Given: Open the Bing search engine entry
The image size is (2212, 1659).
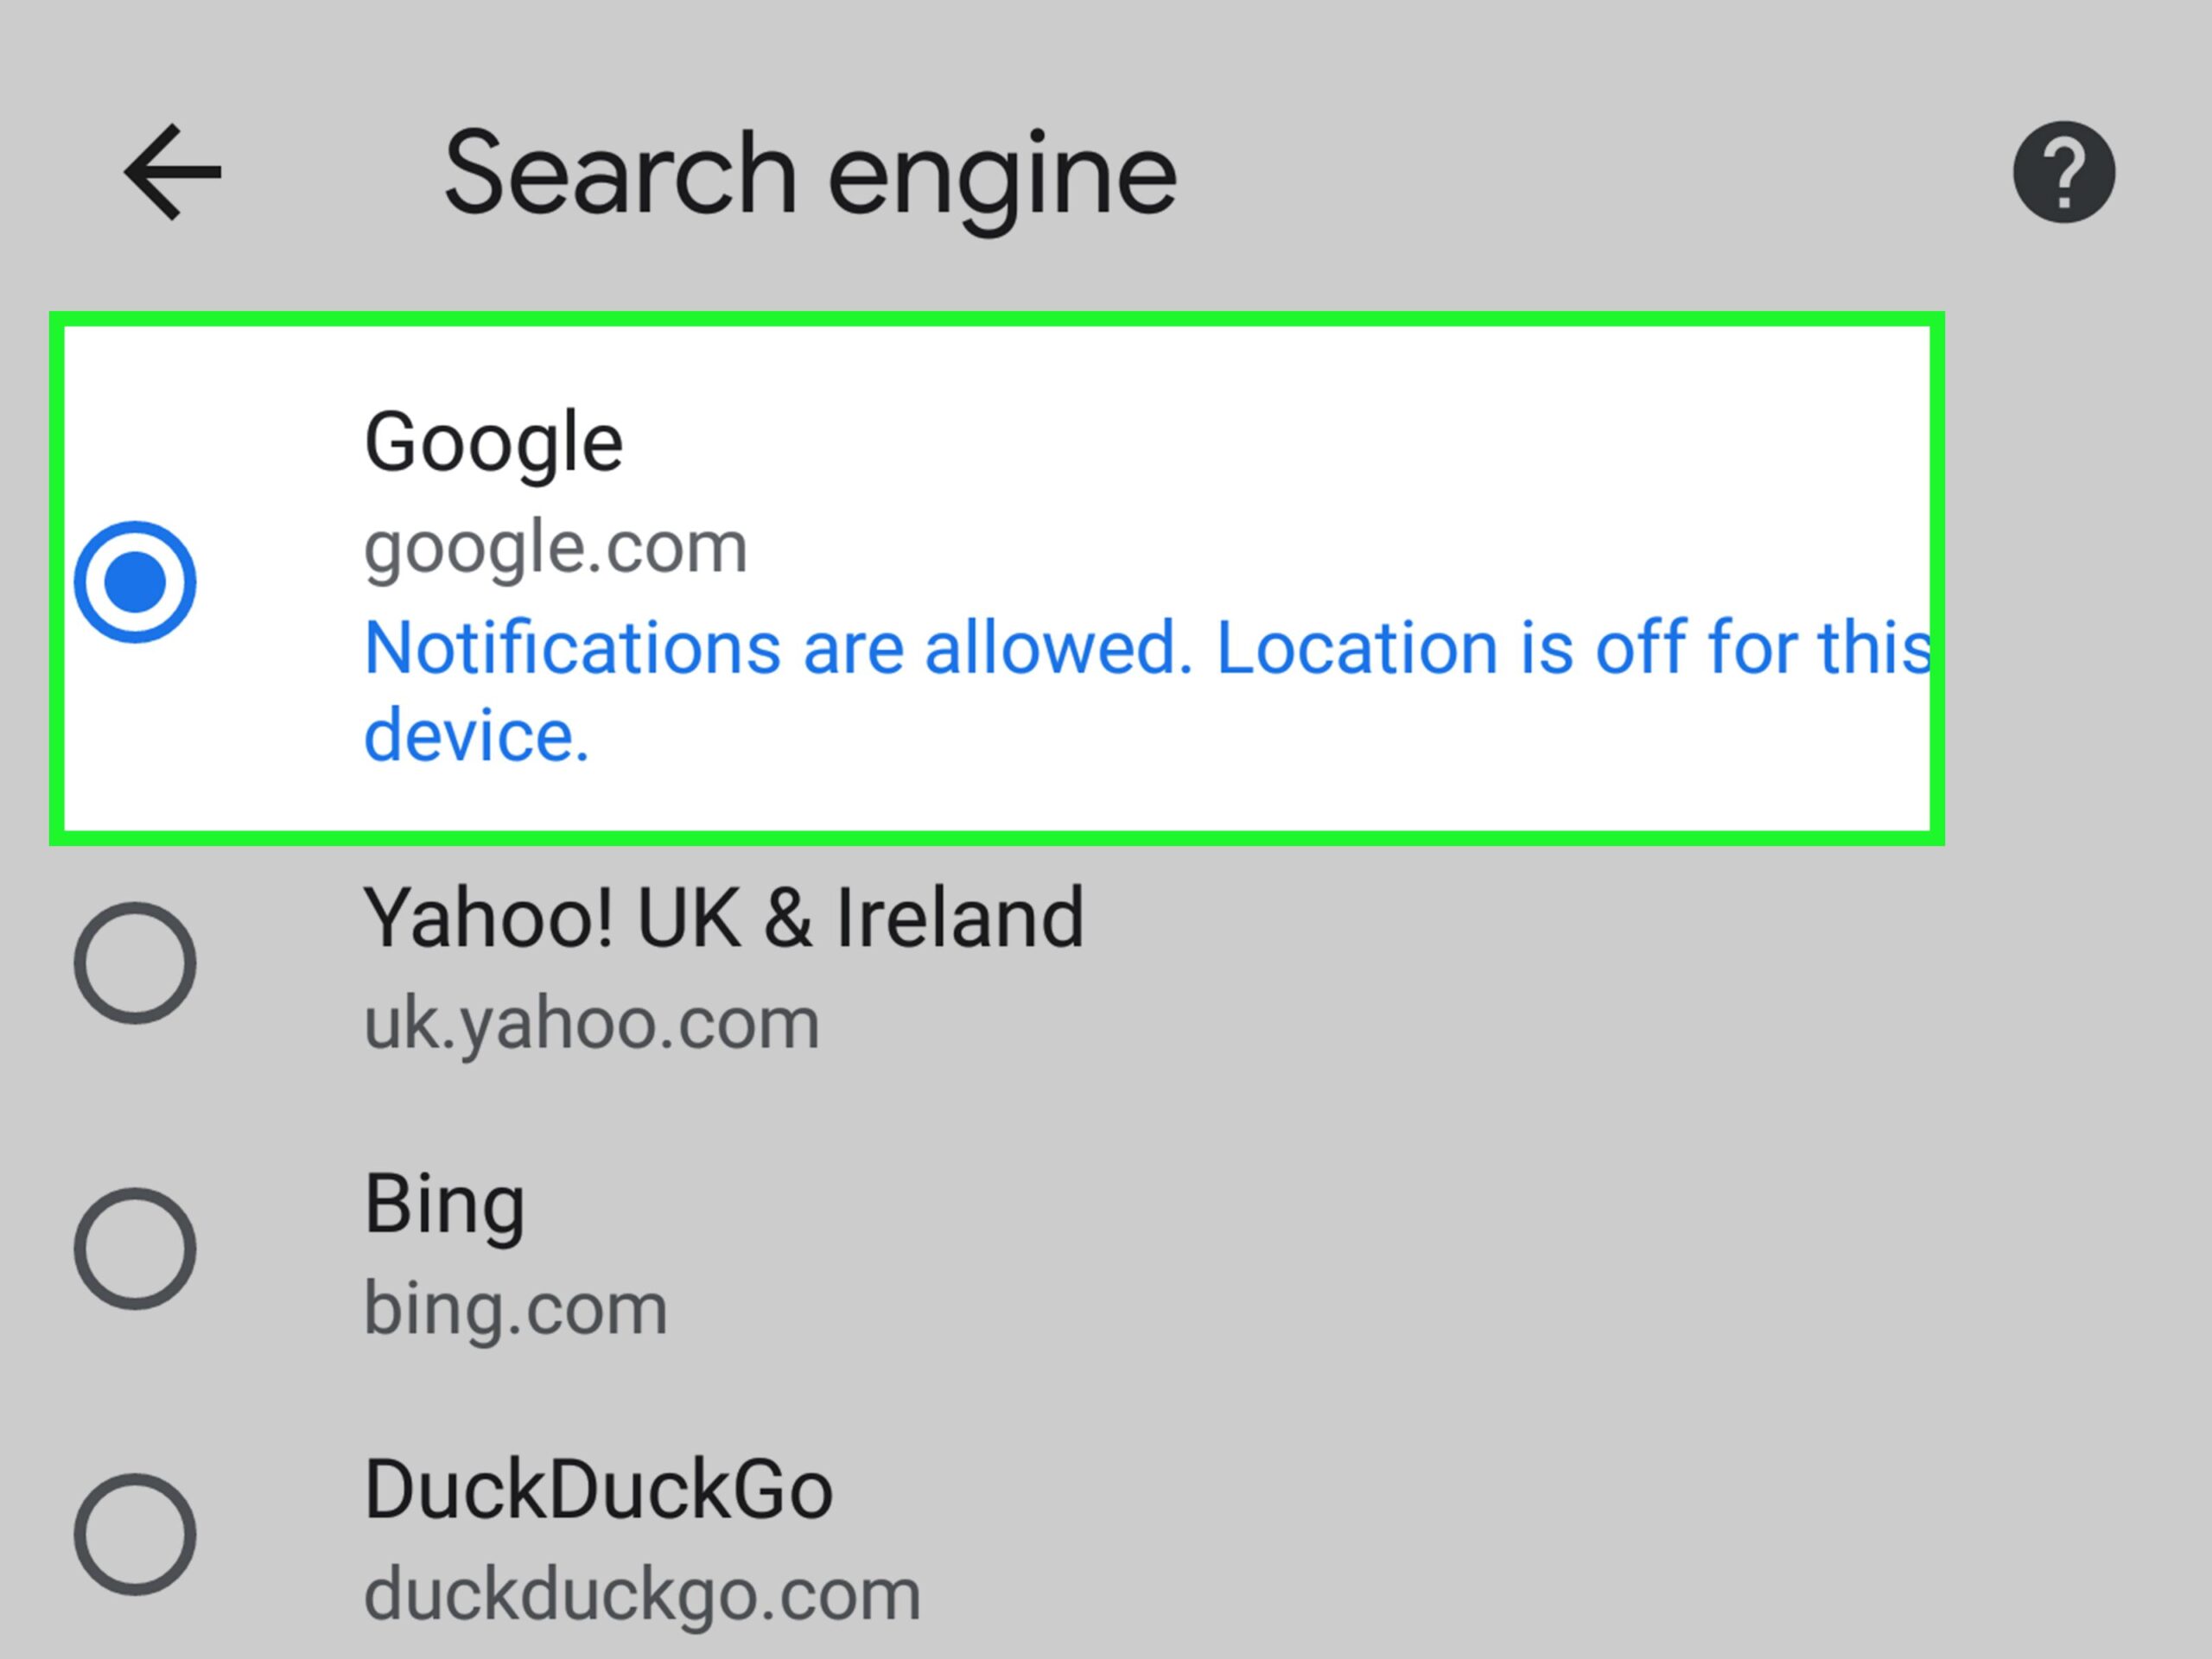Looking at the screenshot, I should [x=445, y=1200].
